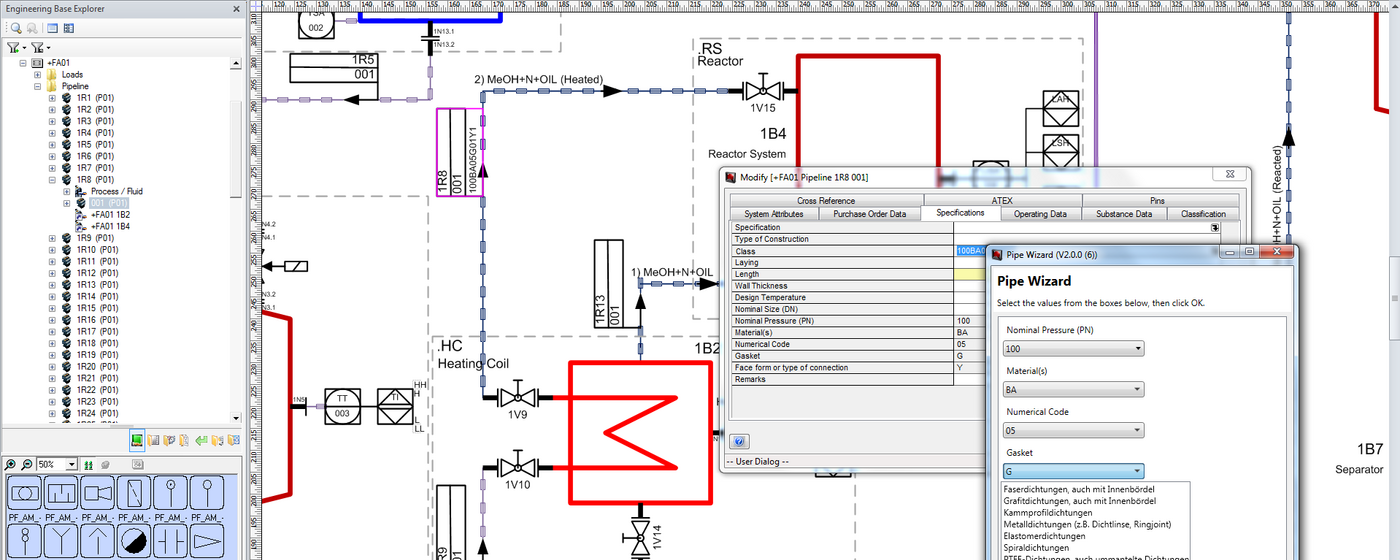Open the Nominal Pressure (PN) dropdown
Image resolution: width=1400 pixels, height=560 pixels.
click(x=1138, y=349)
